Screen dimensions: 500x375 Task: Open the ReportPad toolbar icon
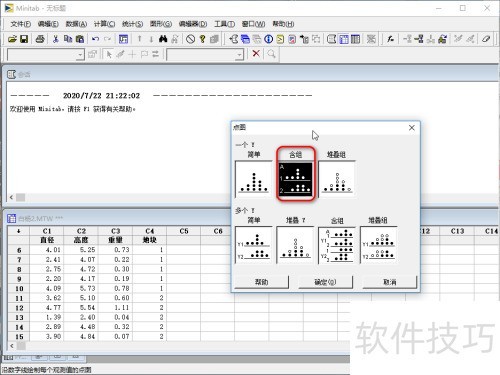292,39
